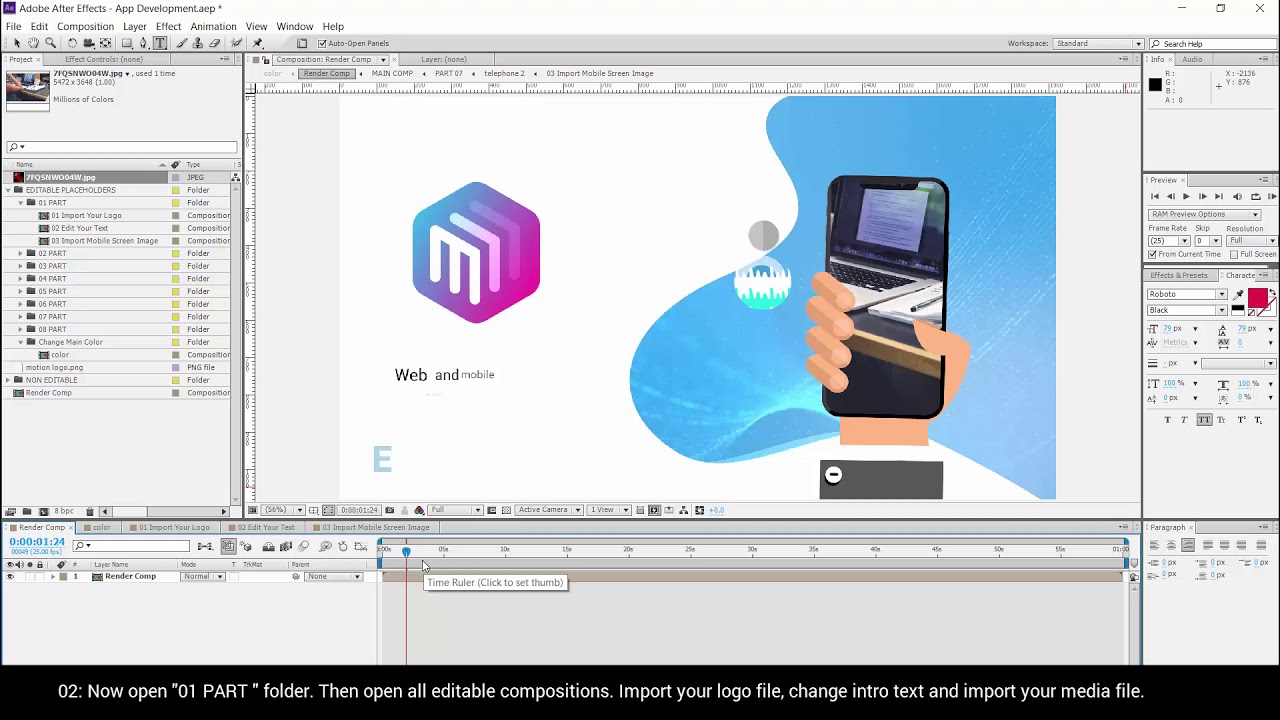The width and height of the screenshot is (1280, 720).
Task: Open viewer magnification 56% dropdown
Action: pyautogui.click(x=283, y=510)
